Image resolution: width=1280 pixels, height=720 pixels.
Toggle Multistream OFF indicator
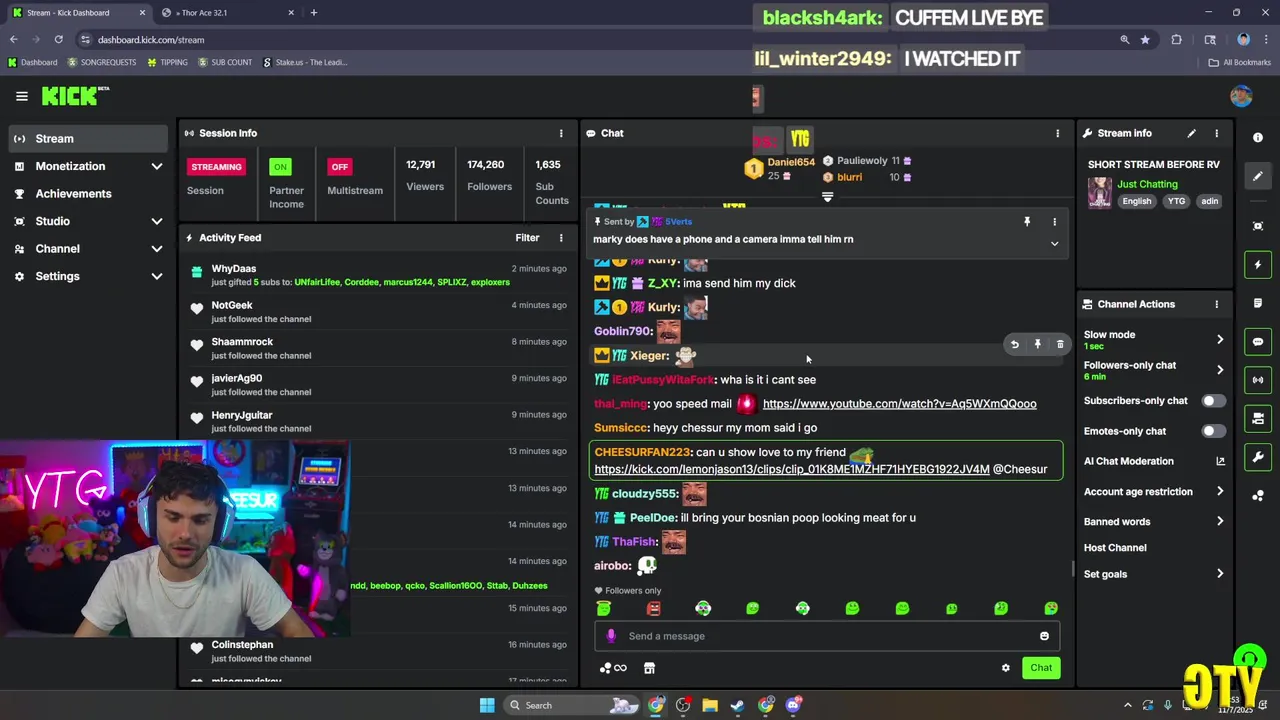pos(340,167)
